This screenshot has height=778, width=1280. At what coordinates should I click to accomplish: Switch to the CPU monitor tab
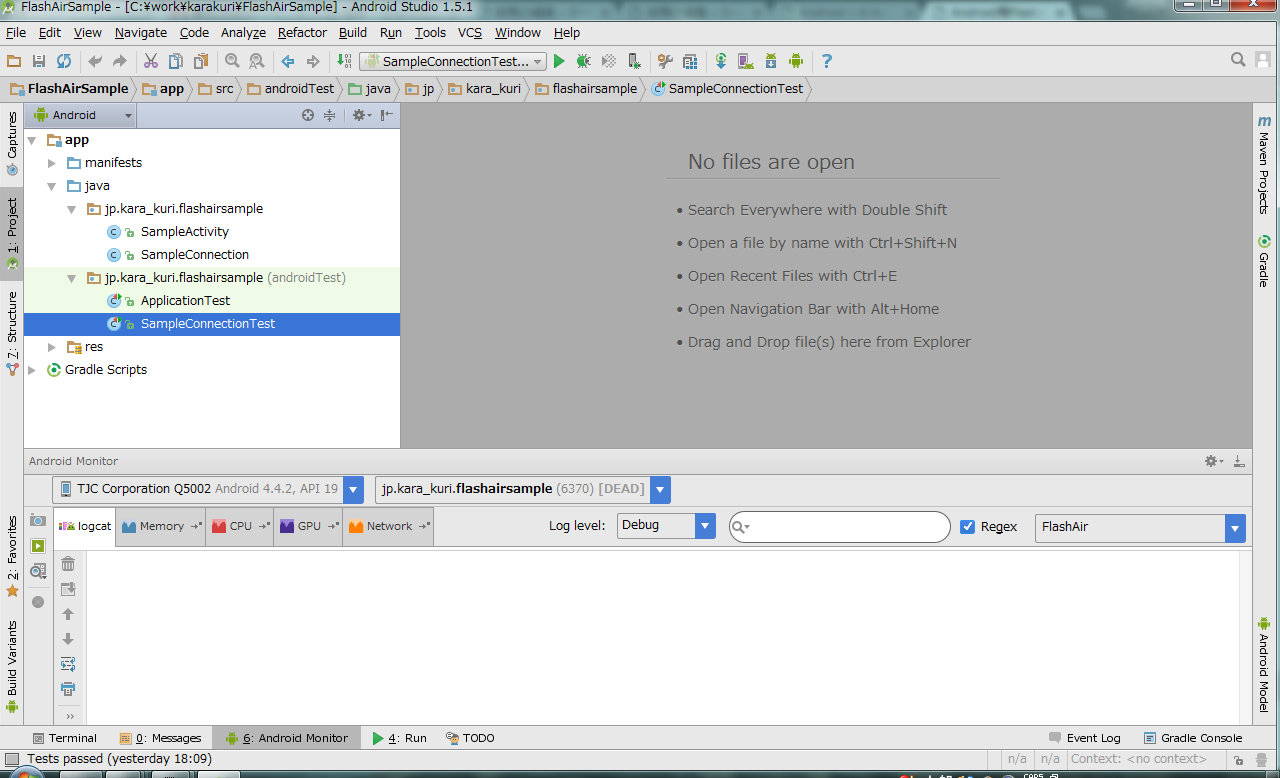(x=240, y=526)
